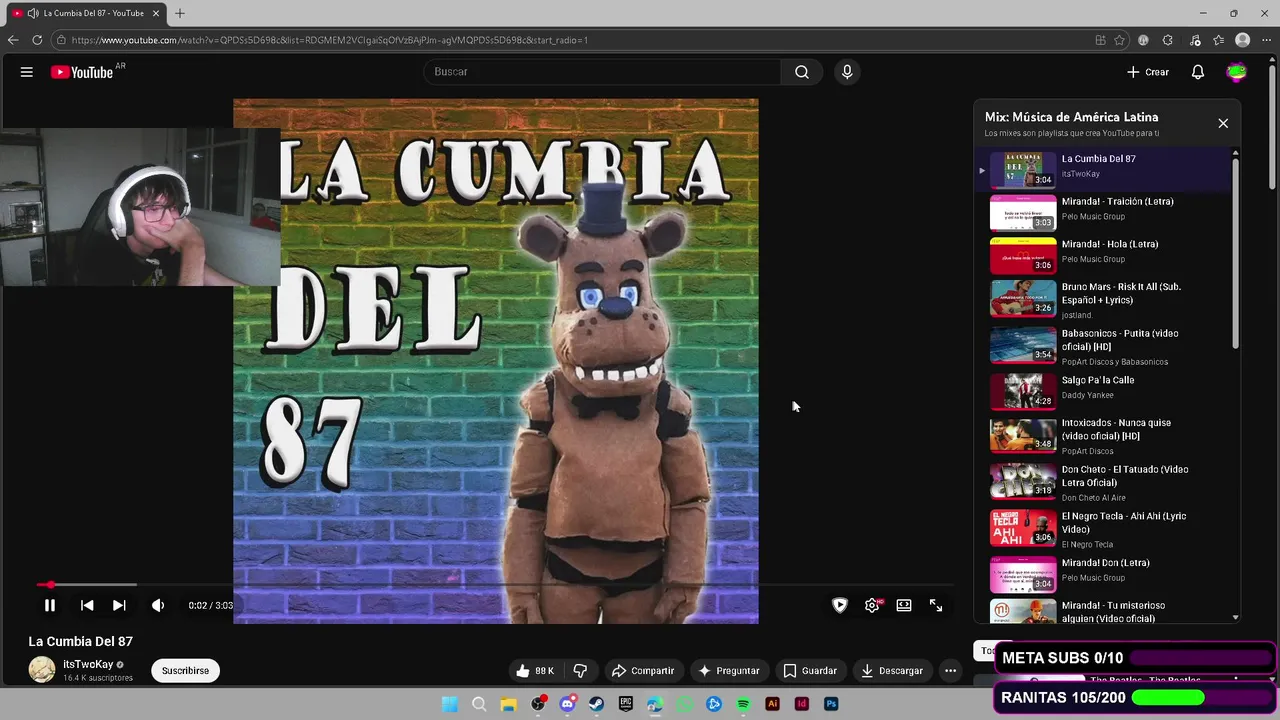1280x720 pixels.
Task: Open the itsTwoKay channel name link
Action: (x=88, y=664)
